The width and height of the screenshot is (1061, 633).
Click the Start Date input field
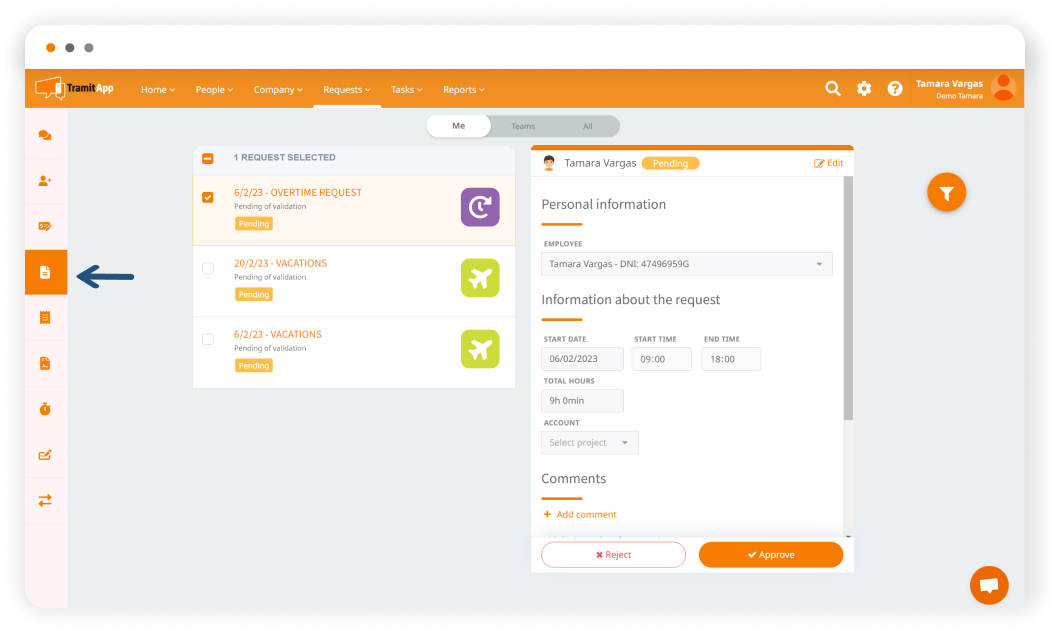click(x=582, y=359)
